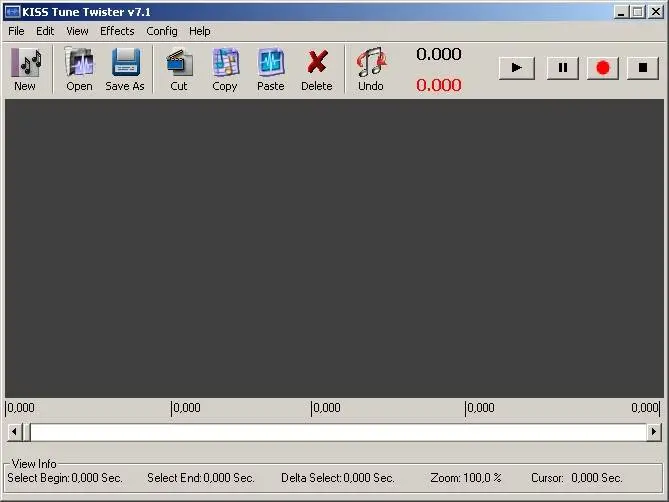Screen dimensions: 669x502
Task: Click the first 0,000 timeline ruler marker
Action: click(x=20, y=408)
